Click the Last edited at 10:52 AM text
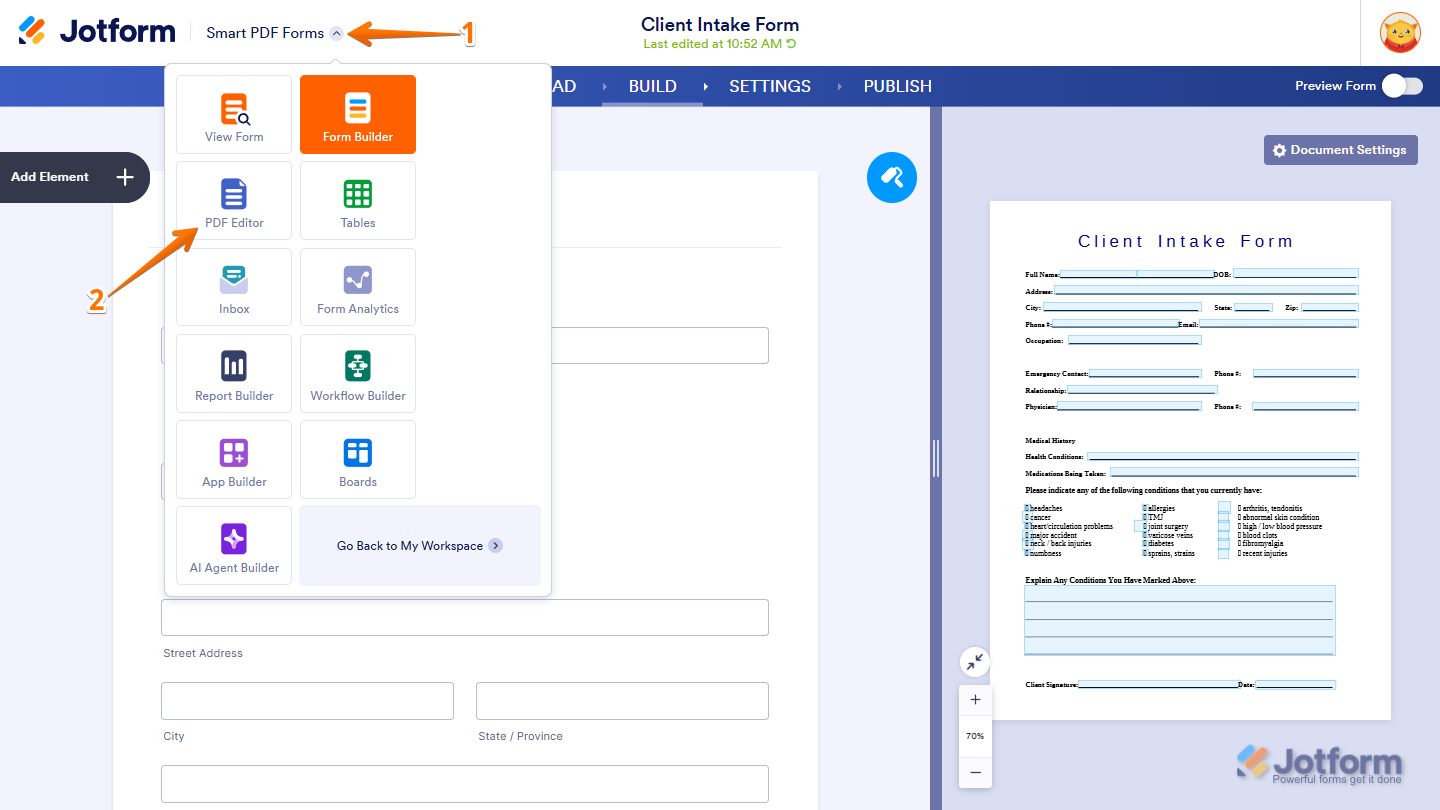 click(x=712, y=44)
